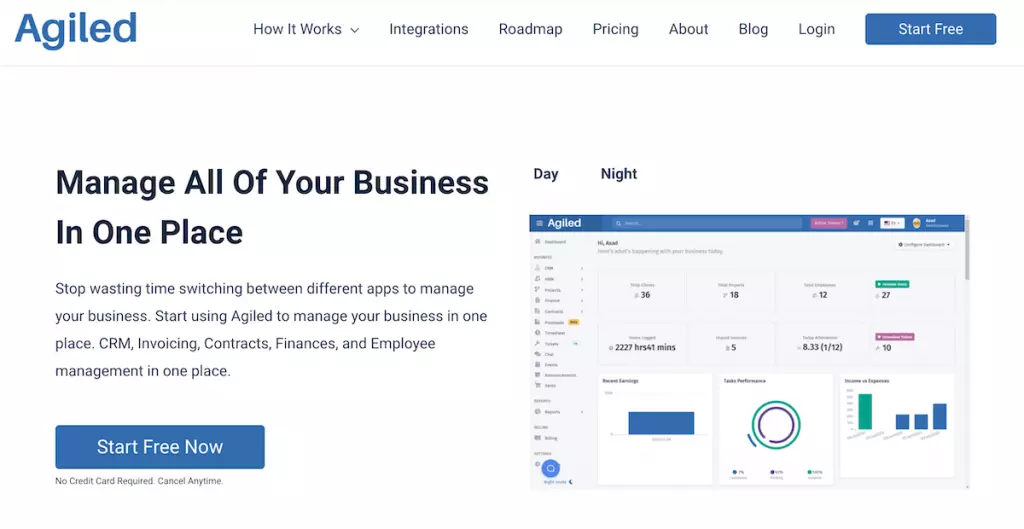Click the search field in dashboard preview

pyautogui.click(x=707, y=223)
